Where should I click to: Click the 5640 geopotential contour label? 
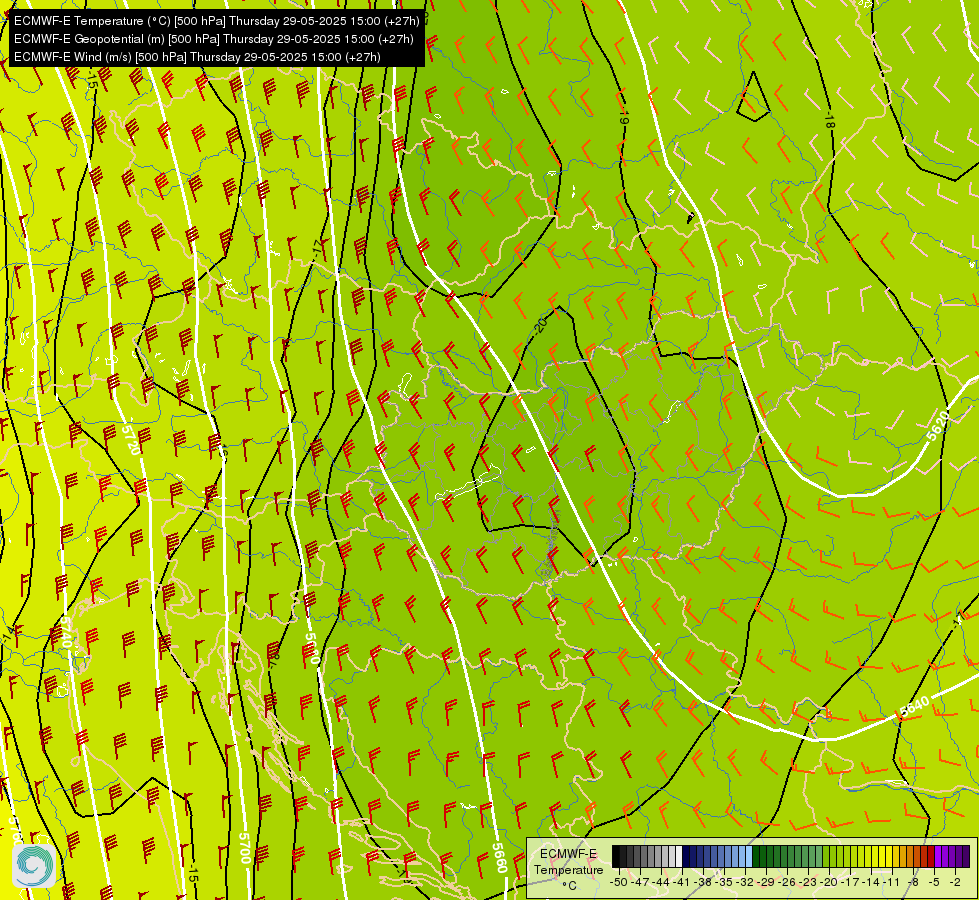coord(915,706)
